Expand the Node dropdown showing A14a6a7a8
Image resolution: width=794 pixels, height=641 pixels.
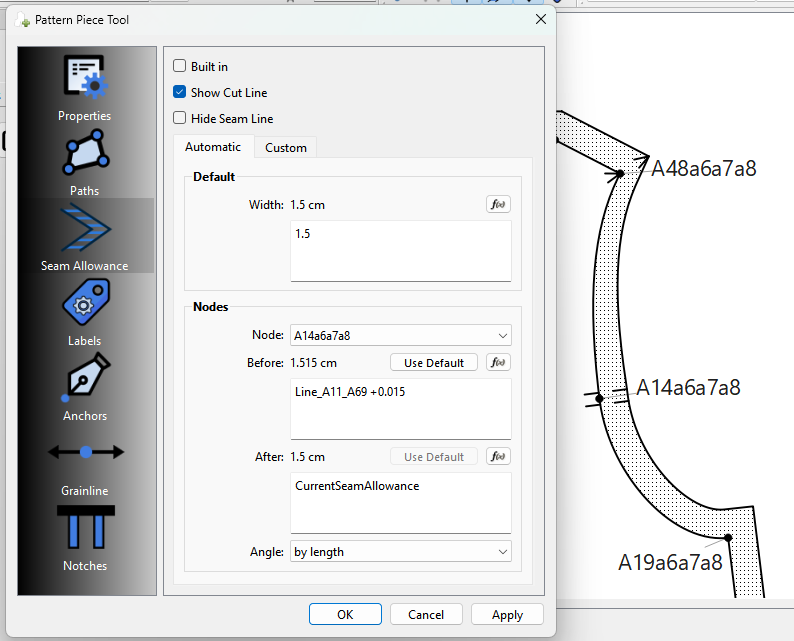tap(400, 336)
